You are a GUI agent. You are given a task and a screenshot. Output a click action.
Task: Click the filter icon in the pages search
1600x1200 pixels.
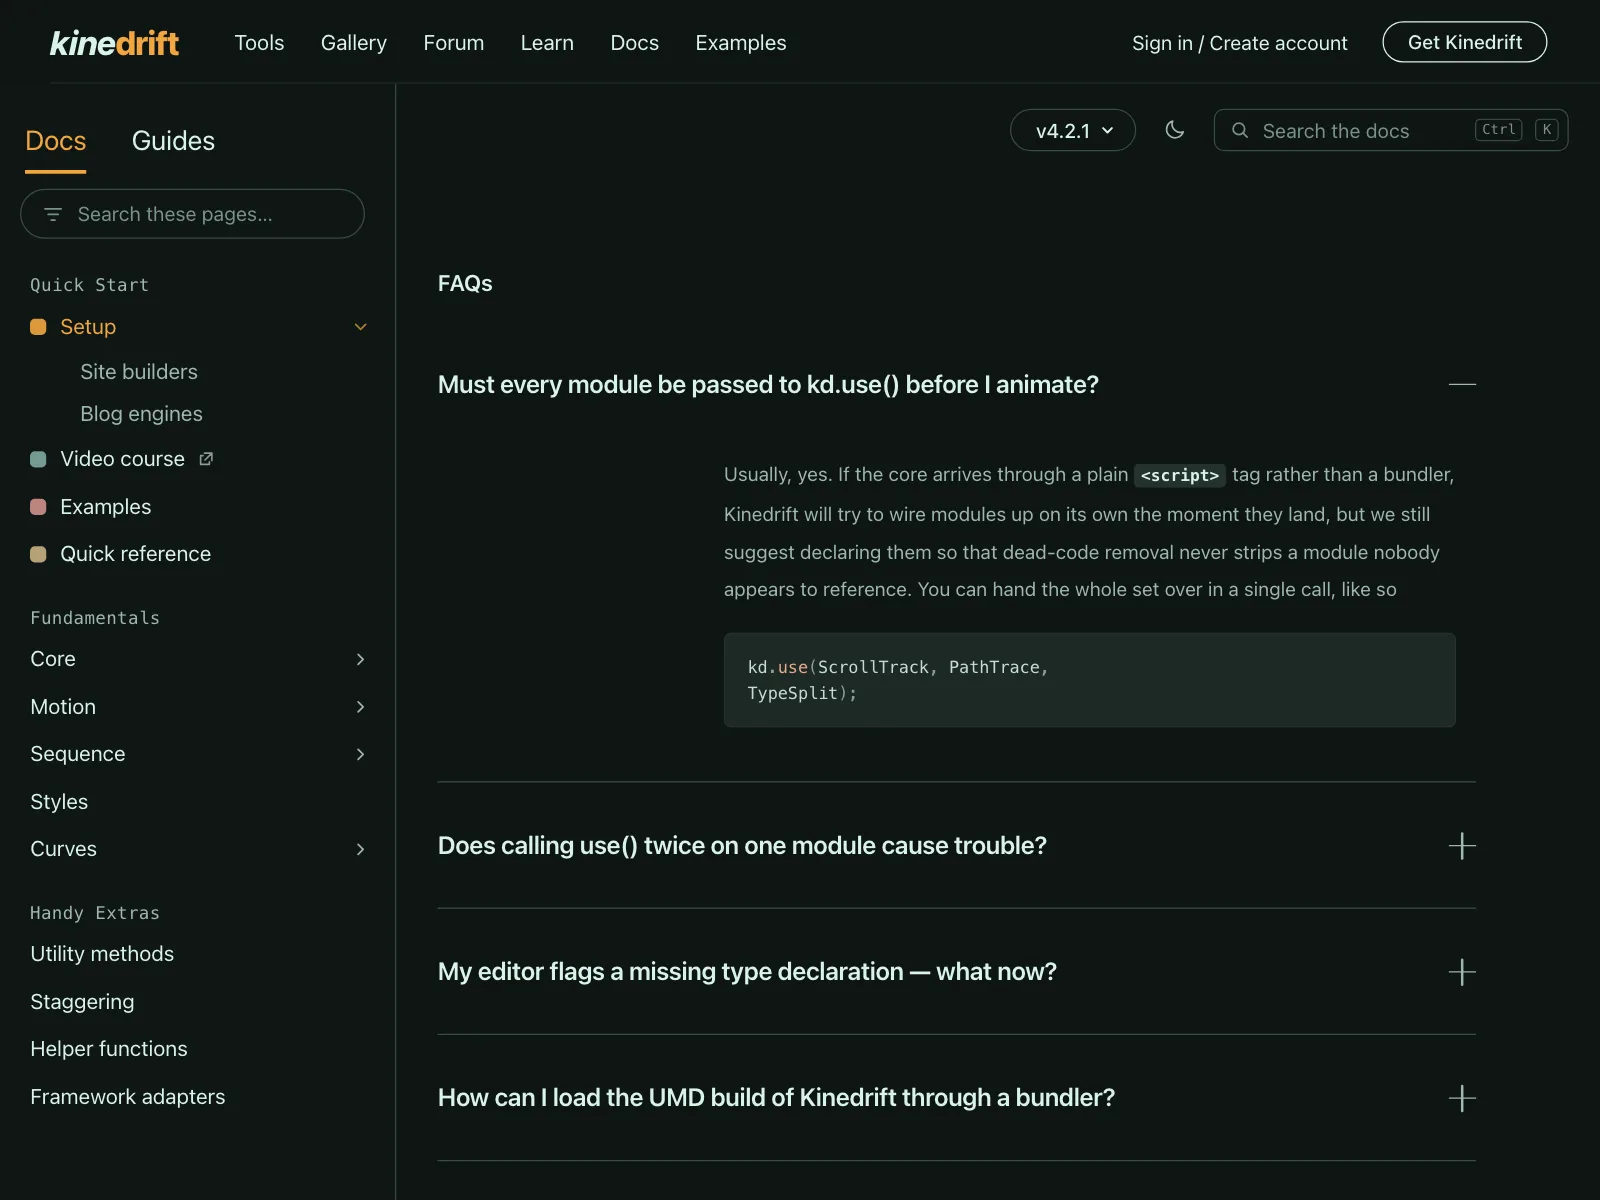pos(53,214)
